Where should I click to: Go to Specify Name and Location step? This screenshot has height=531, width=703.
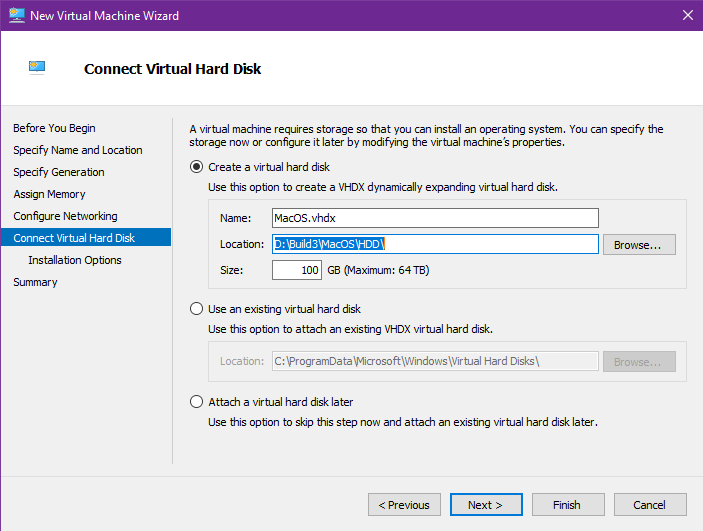pyautogui.click(x=77, y=150)
